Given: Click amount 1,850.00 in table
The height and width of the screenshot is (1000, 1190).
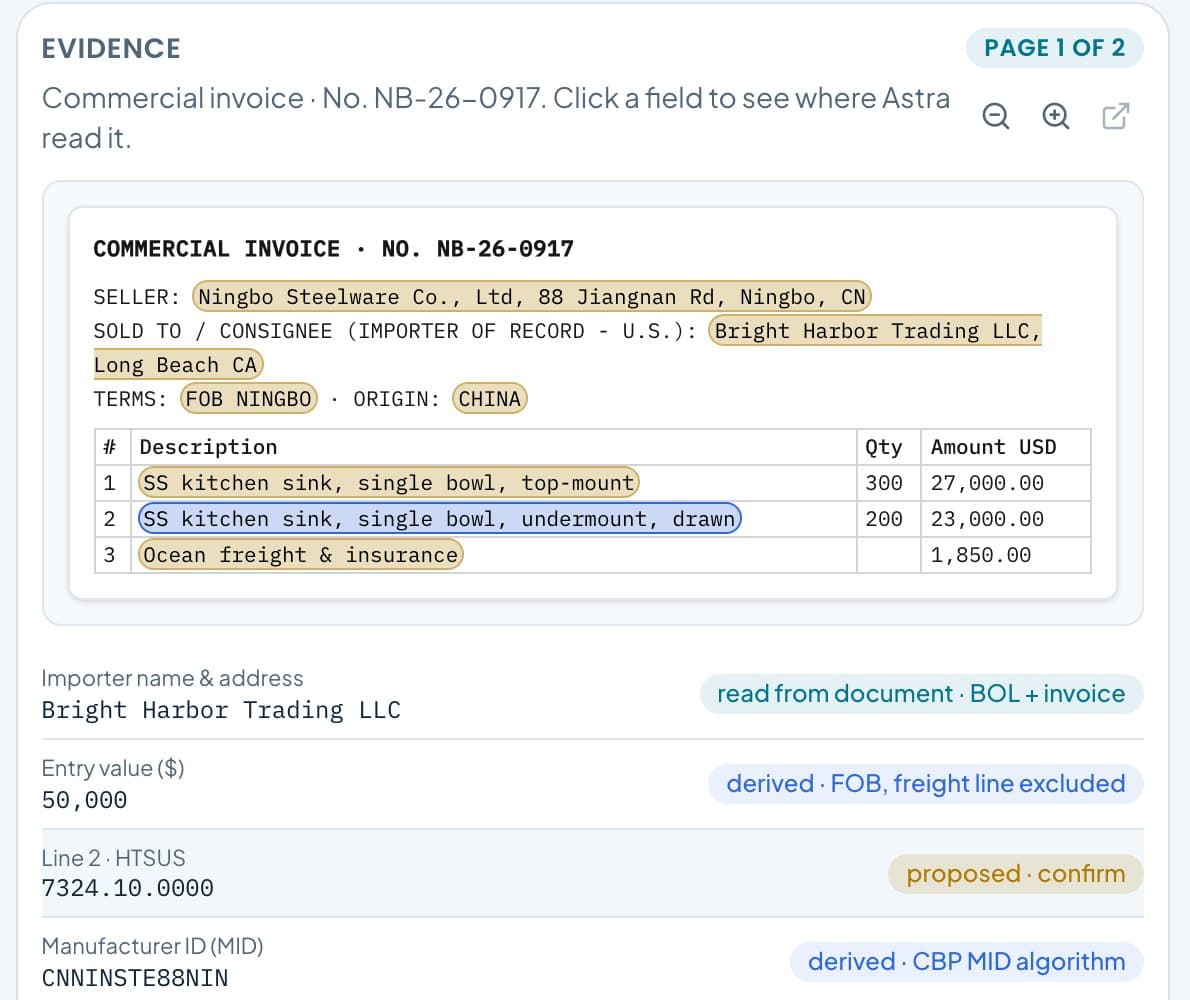Looking at the screenshot, I should [981, 555].
